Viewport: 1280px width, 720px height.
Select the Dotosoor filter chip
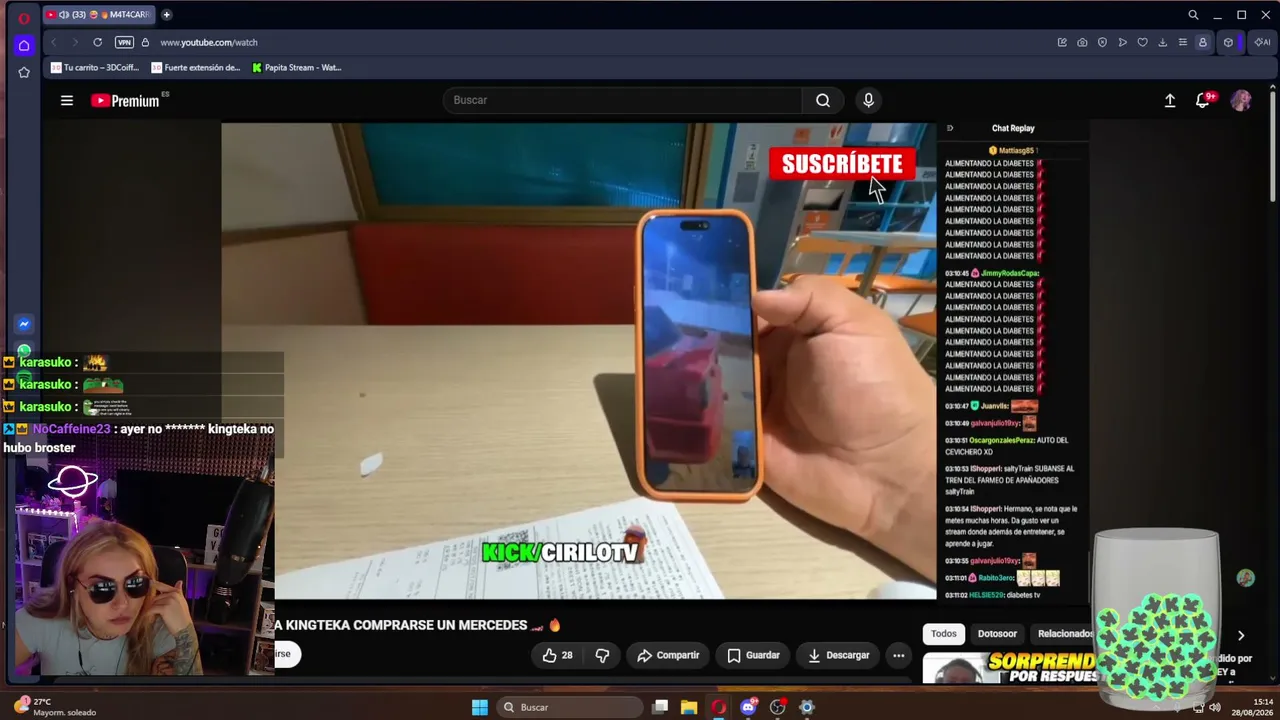point(997,634)
